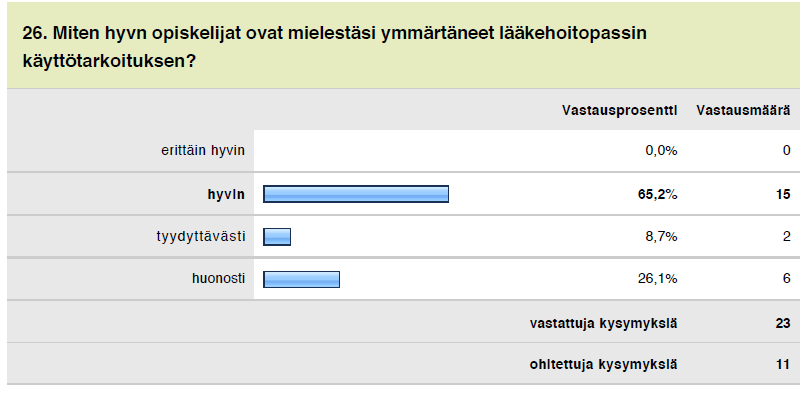Click the 'huonosti' row label
Viewport: 803px width, 394px height.
tap(218, 278)
